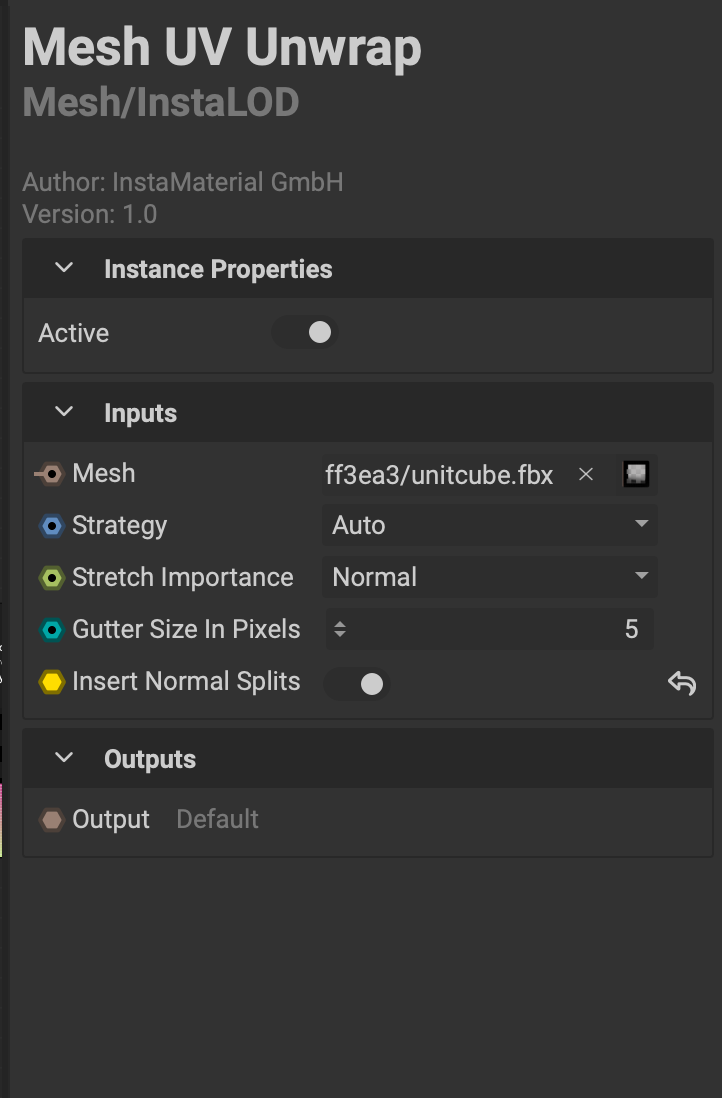
Task: Open the Stretch Importance dropdown
Action: [489, 577]
